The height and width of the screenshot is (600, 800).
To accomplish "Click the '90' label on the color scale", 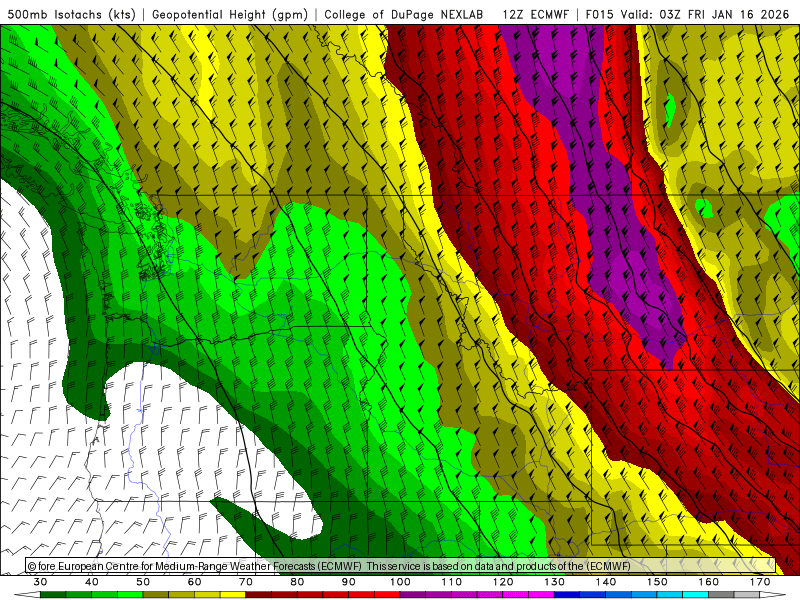I will [349, 582].
